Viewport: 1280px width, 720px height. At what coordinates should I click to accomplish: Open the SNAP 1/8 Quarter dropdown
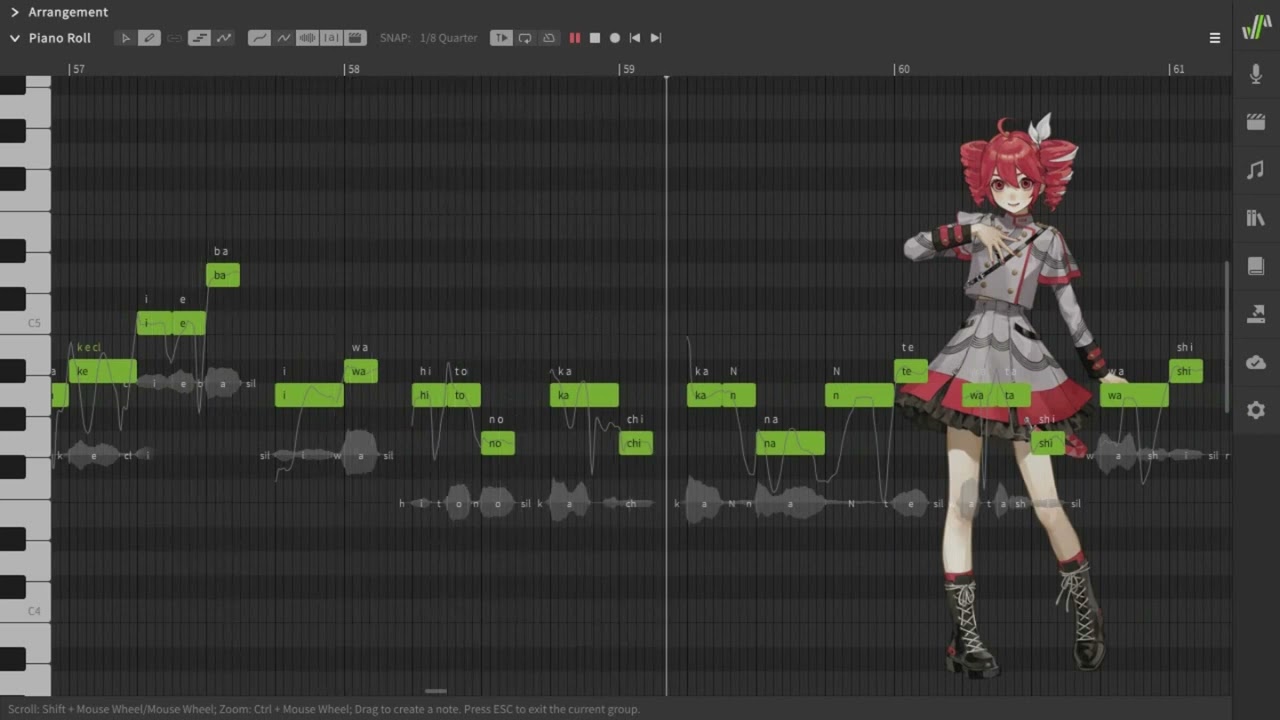[448, 38]
